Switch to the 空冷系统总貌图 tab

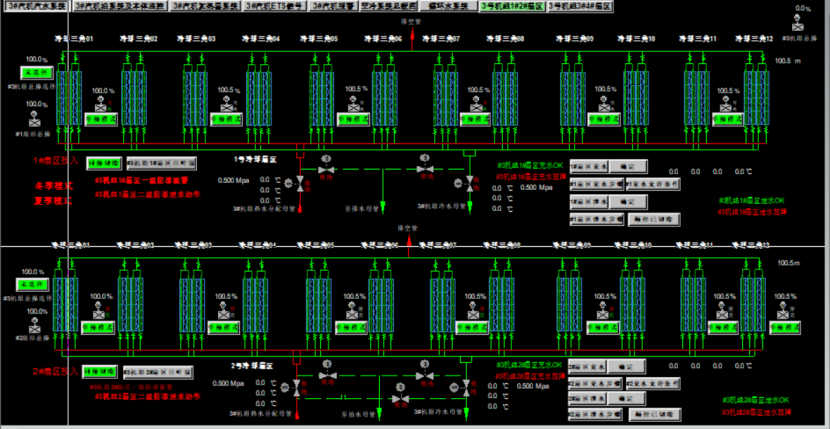tap(387, 6)
